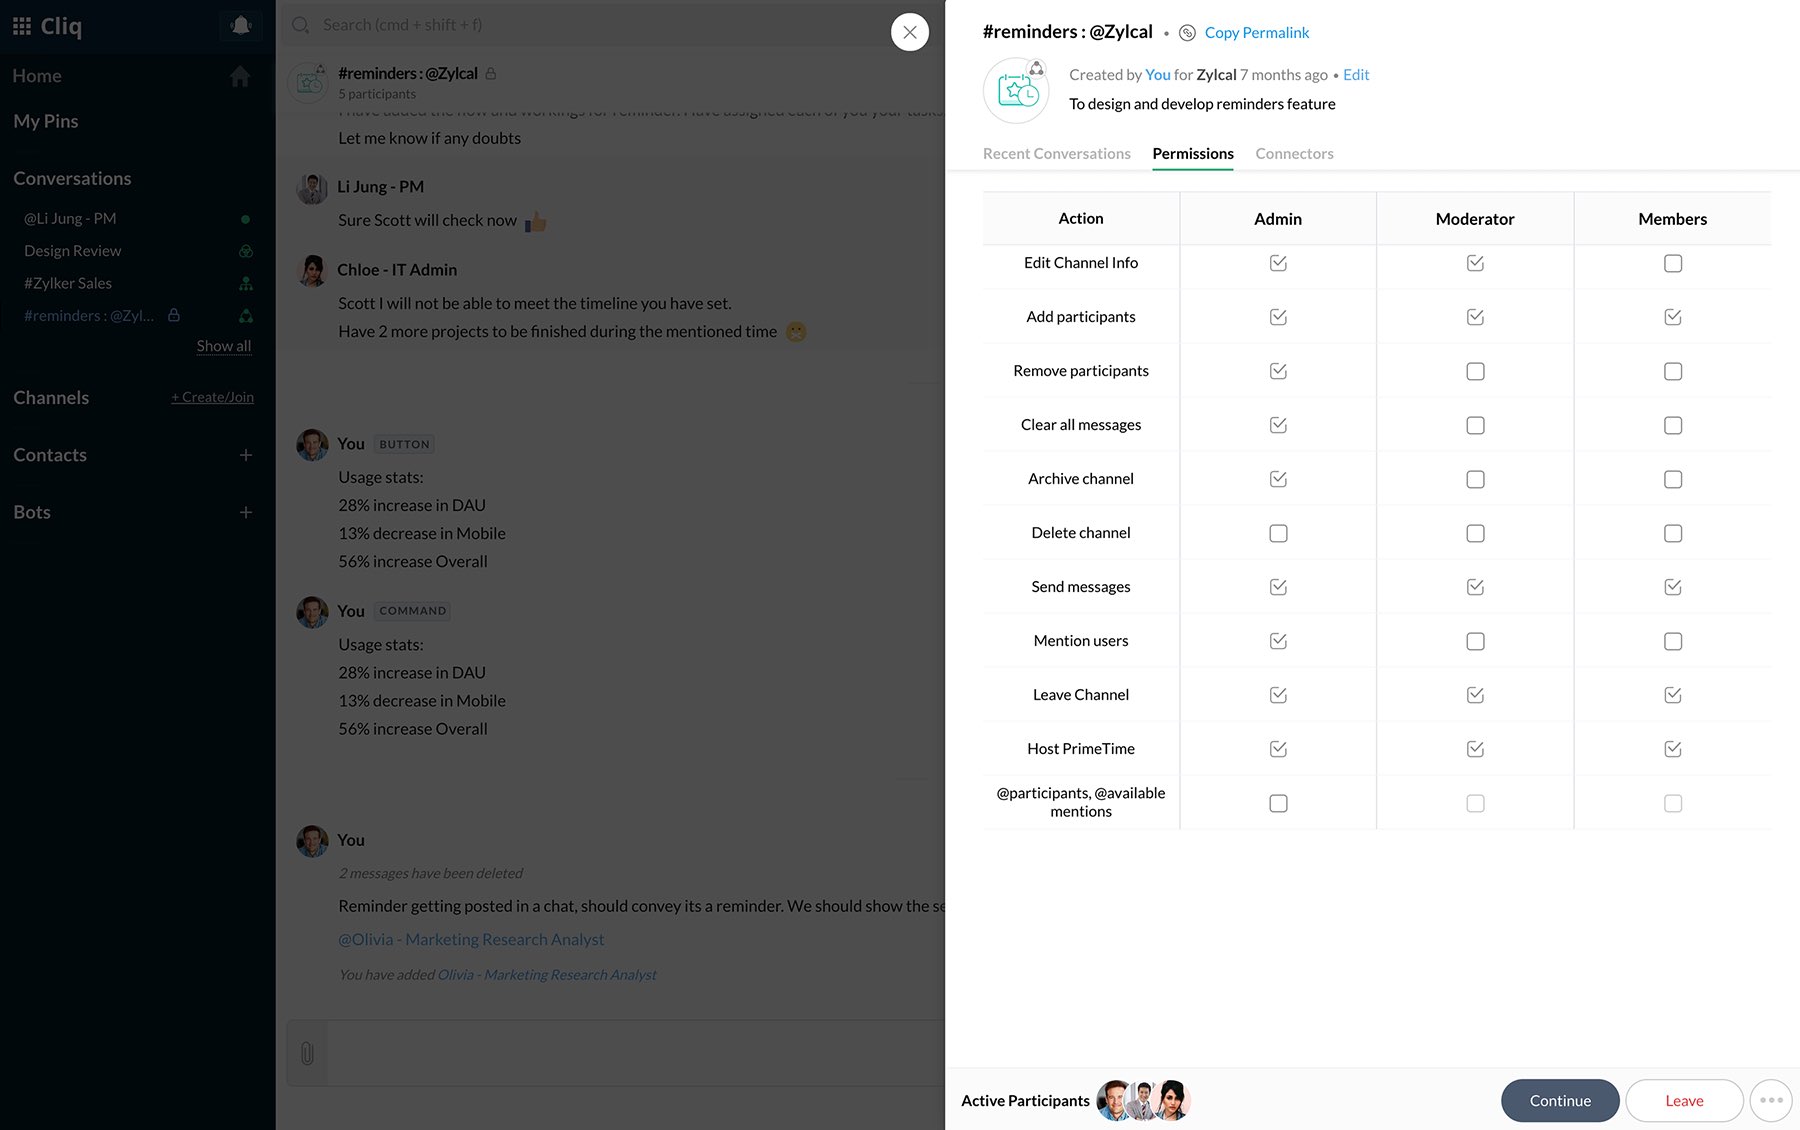The width and height of the screenshot is (1800, 1130).
Task: Click the message input field
Action: [635, 1053]
